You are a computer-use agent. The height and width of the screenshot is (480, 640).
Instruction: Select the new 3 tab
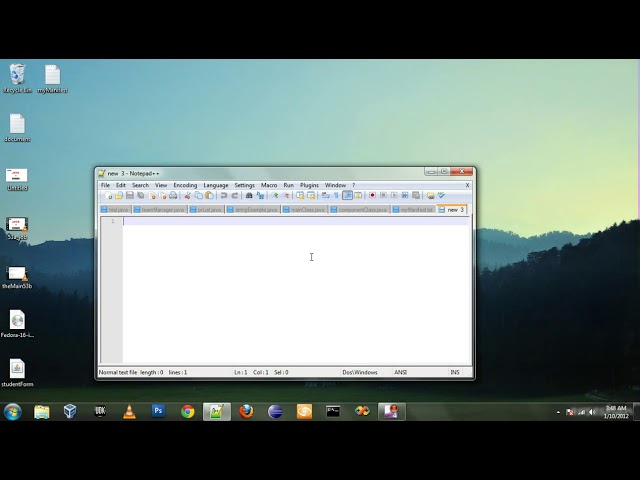[451, 209]
